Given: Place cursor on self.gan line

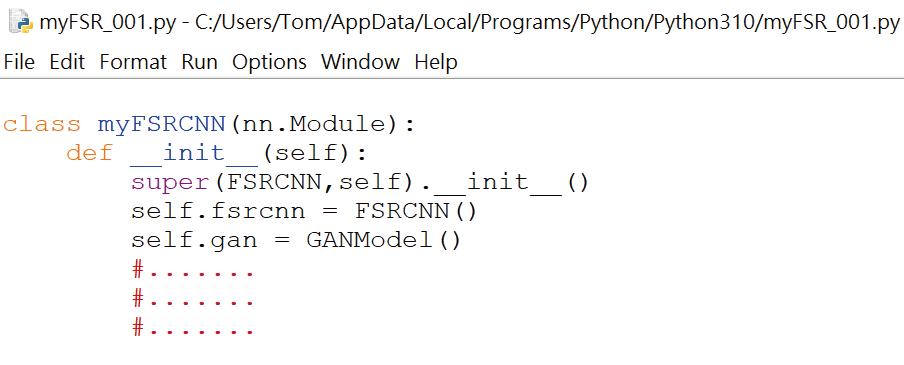Looking at the screenshot, I should (296, 240).
